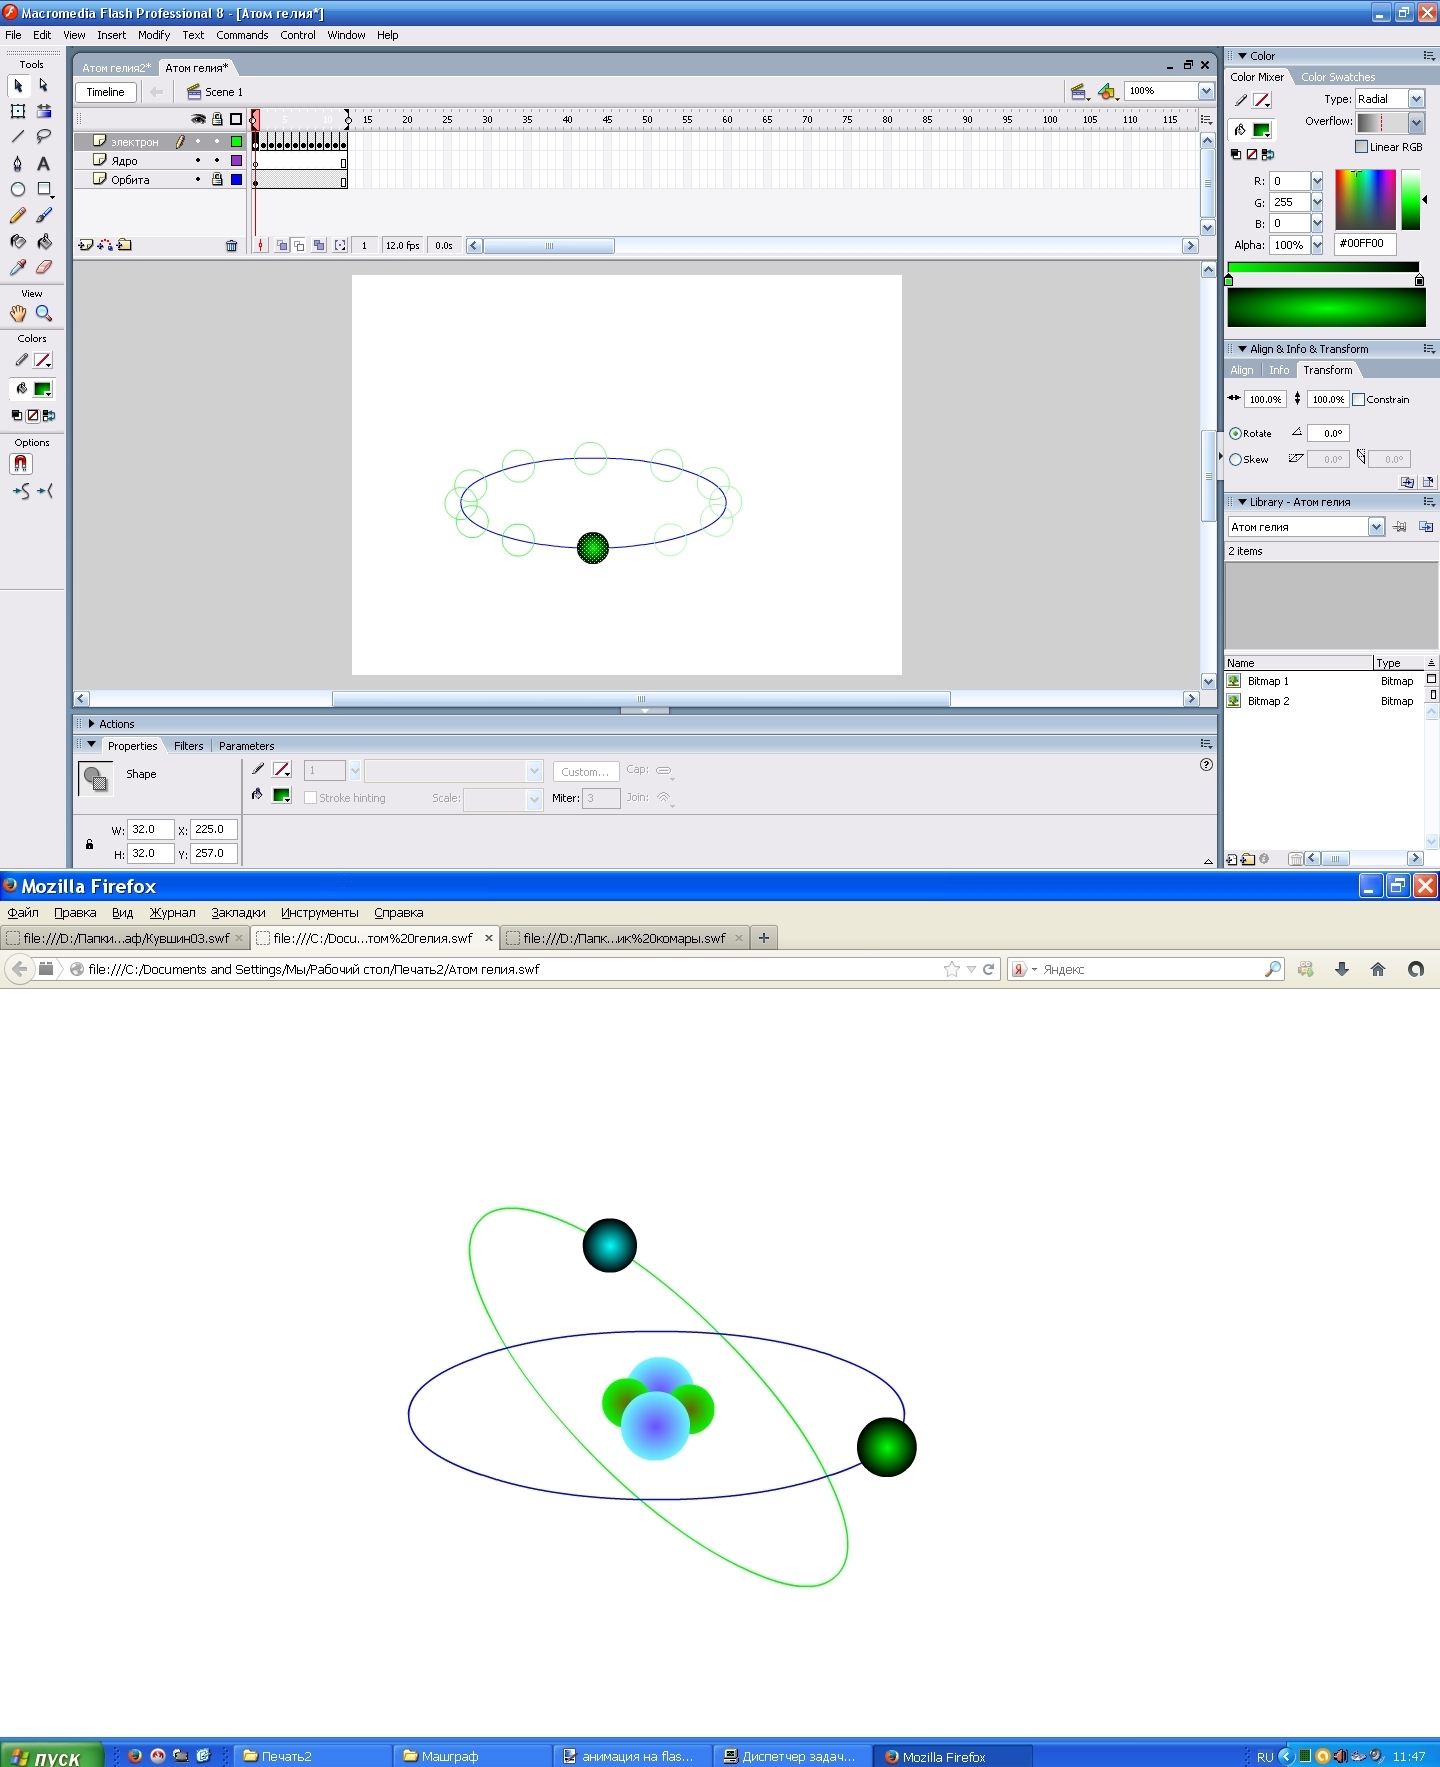The image size is (1440, 1767).
Task: Unlock the Орбита layer
Action: [x=217, y=180]
